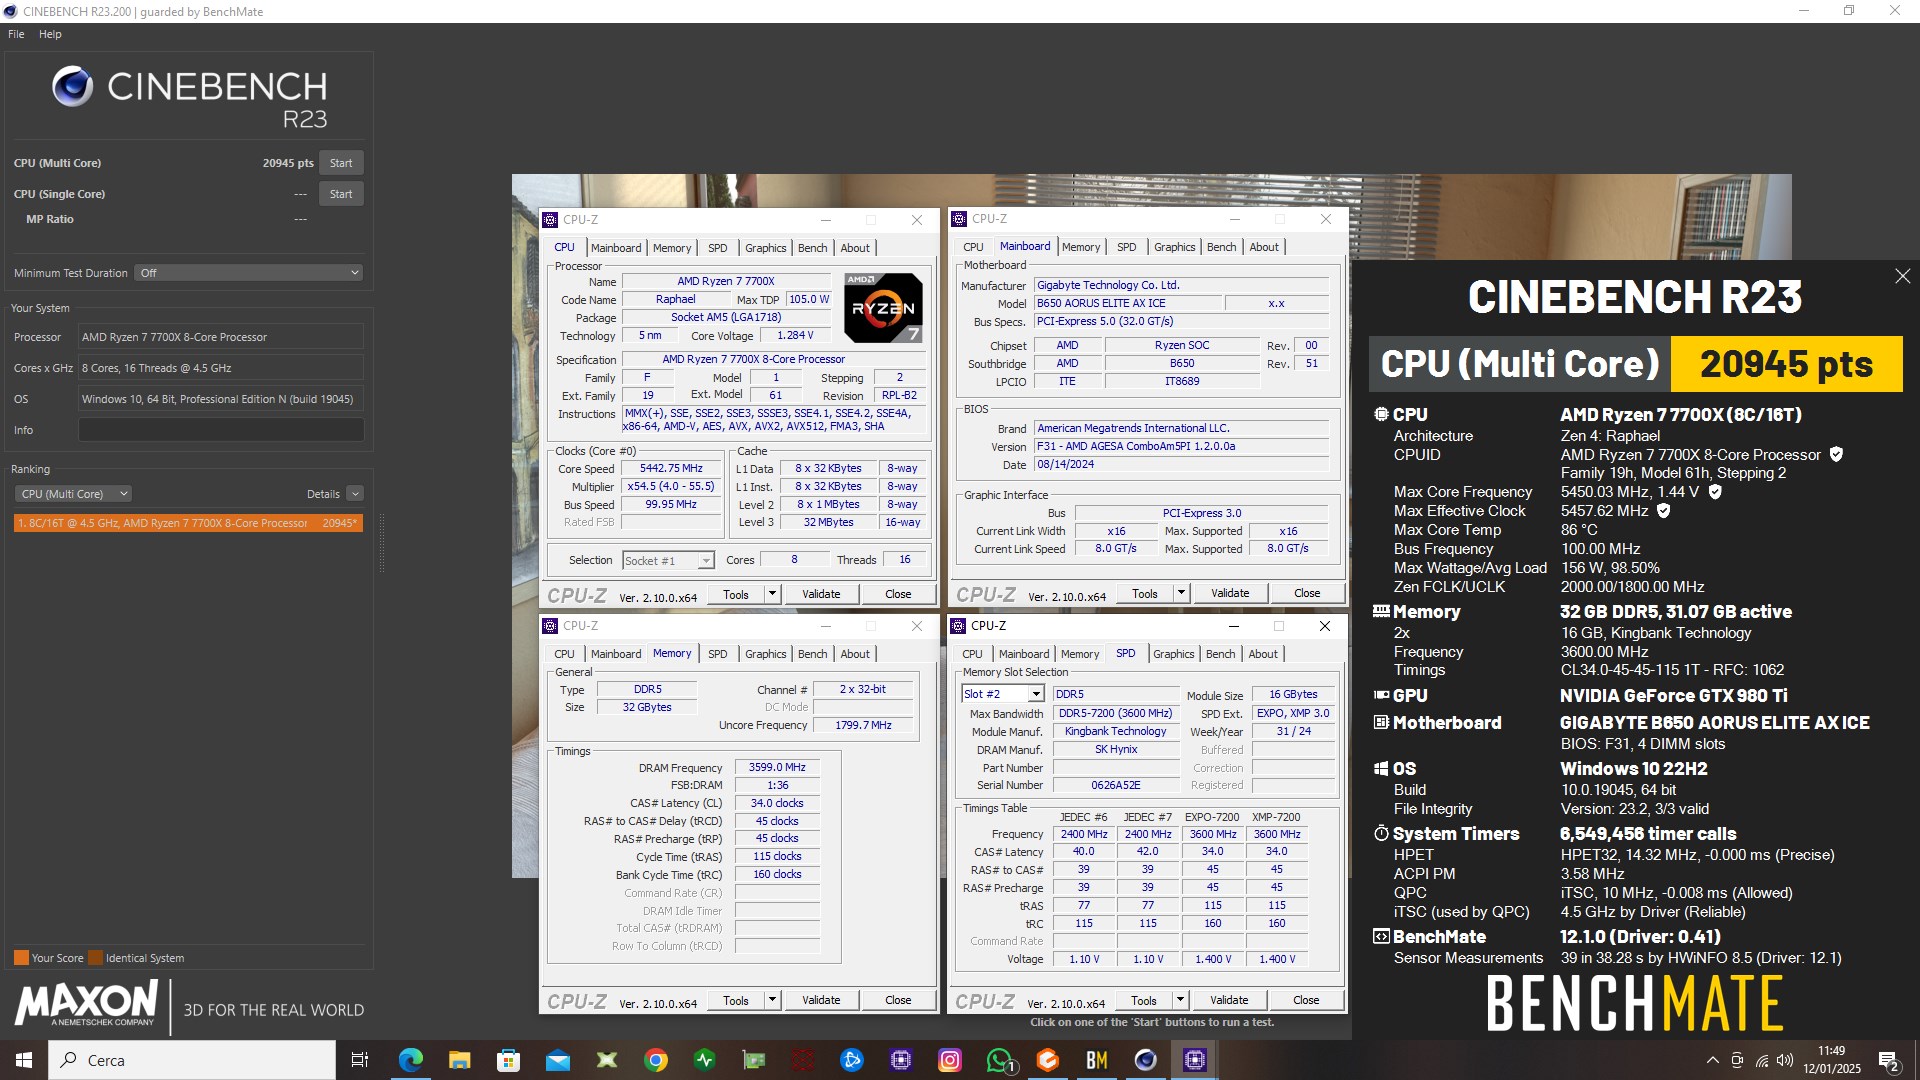Open Tools dropdown arrow in Memory window

(x=772, y=1000)
